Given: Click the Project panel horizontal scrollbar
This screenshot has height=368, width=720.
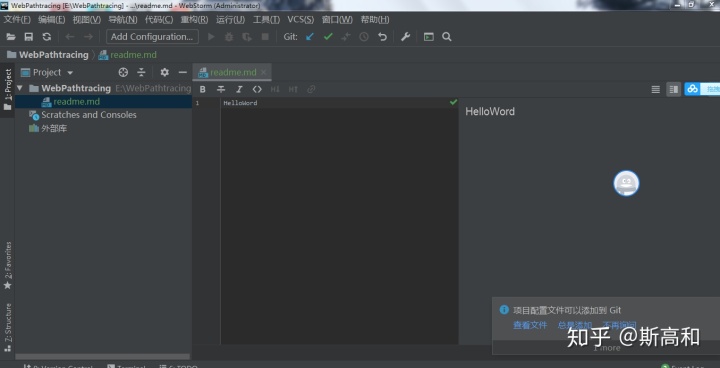Looking at the screenshot, I should (x=102, y=357).
